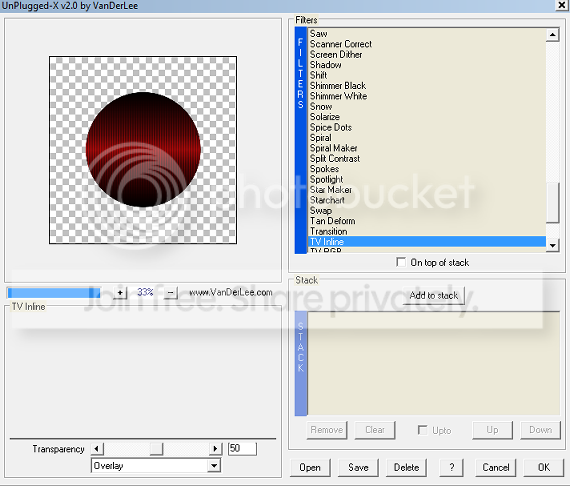Click the filter list scroll up arrow
The width and height of the screenshot is (570, 486).
tap(553, 35)
